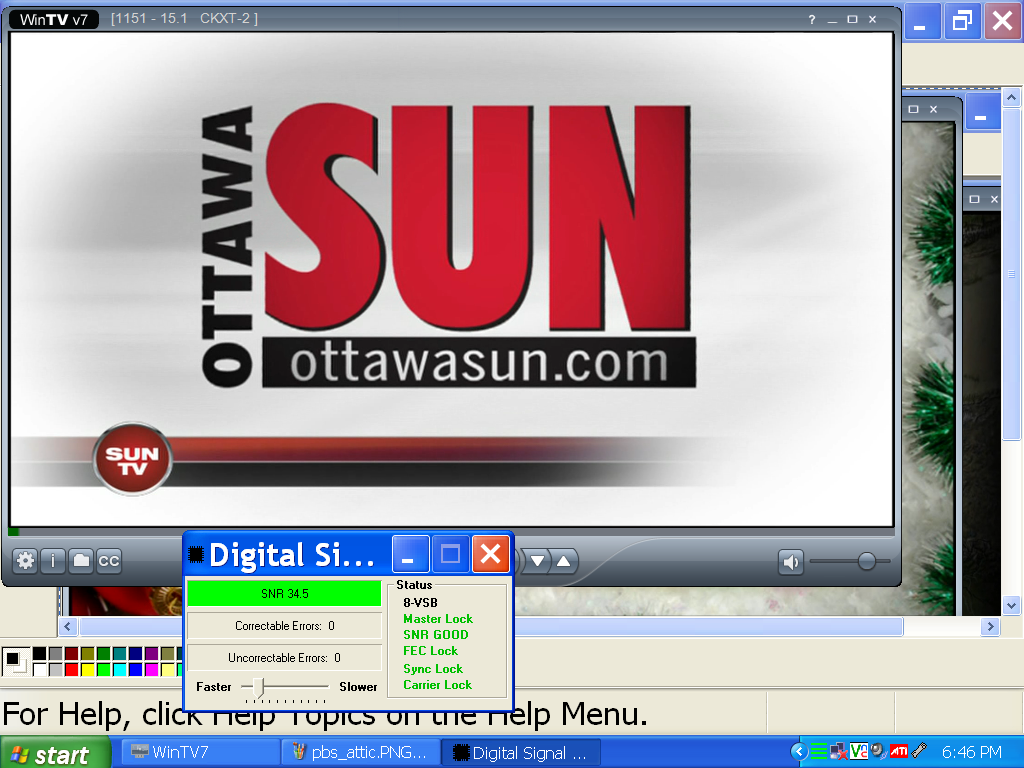Viewport: 1024px width, 768px height.
Task: Click right arrow of Paint's horizontal scrollbar
Action: (x=991, y=627)
